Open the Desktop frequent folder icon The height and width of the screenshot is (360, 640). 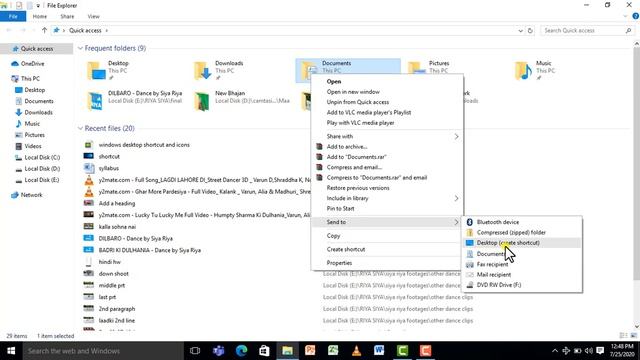point(96,71)
